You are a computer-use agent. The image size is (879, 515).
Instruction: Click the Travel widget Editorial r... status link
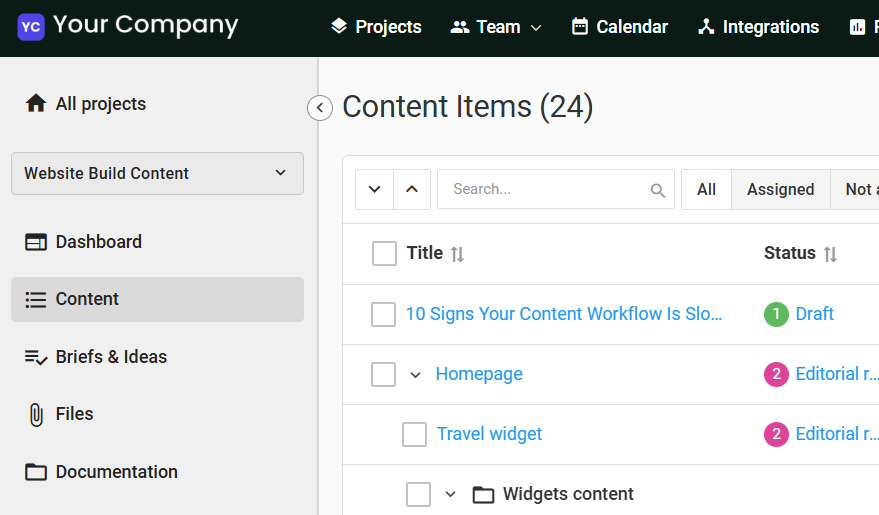836,434
